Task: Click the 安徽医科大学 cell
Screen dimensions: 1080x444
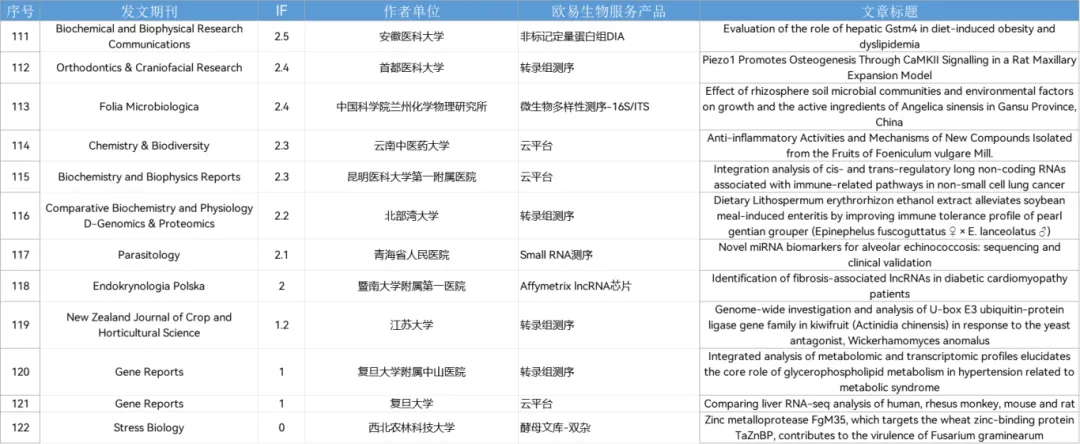Action: pos(411,36)
